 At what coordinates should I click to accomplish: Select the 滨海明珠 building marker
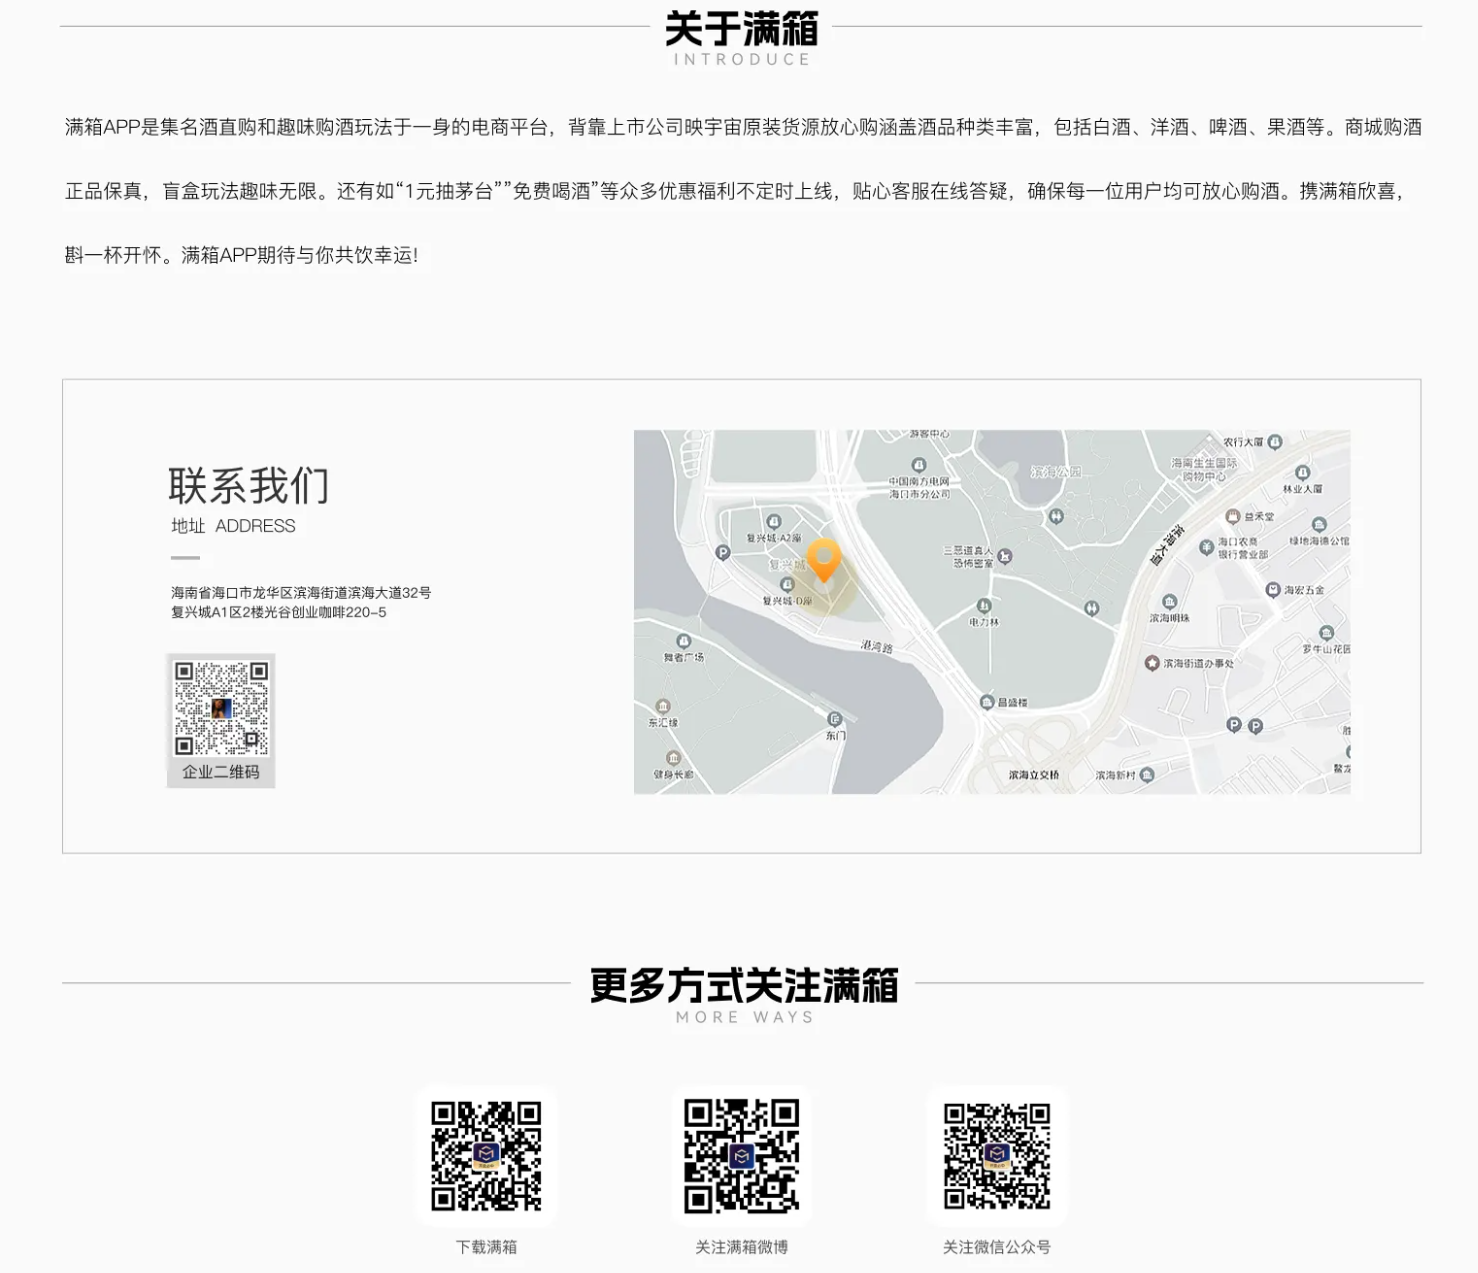coord(1169,602)
